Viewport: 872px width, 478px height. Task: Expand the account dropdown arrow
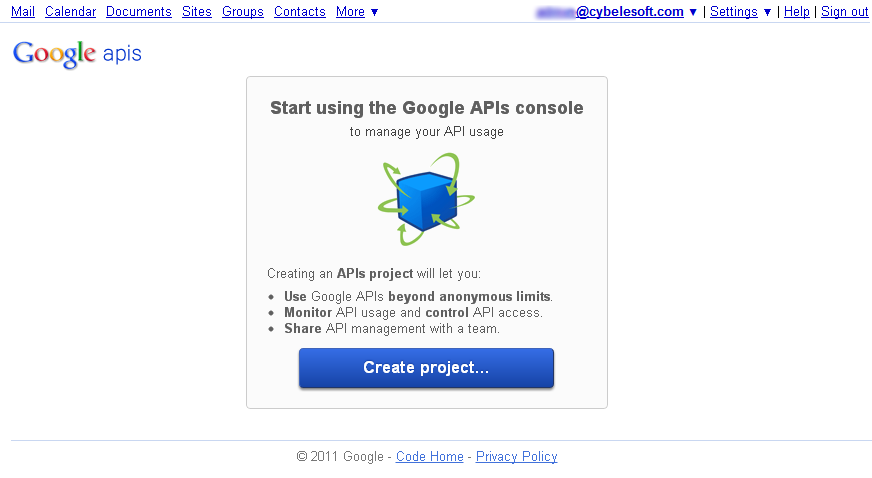[x=693, y=12]
